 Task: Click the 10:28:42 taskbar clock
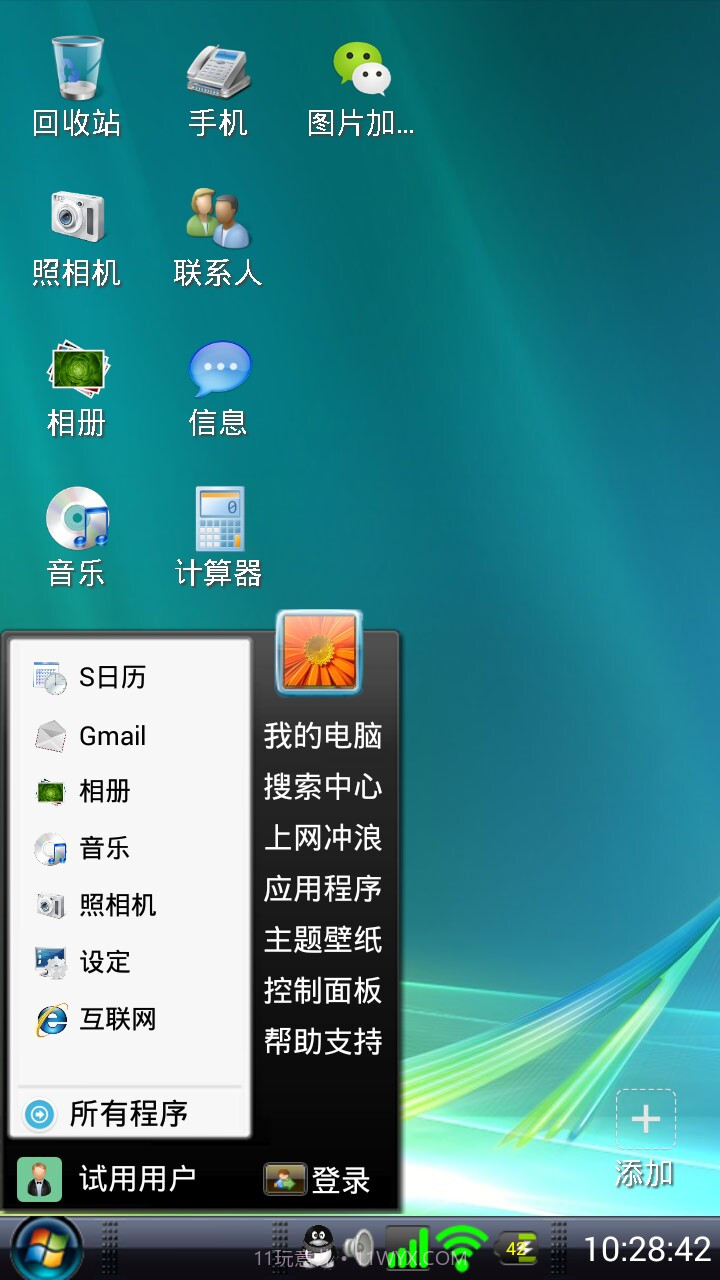click(647, 1249)
